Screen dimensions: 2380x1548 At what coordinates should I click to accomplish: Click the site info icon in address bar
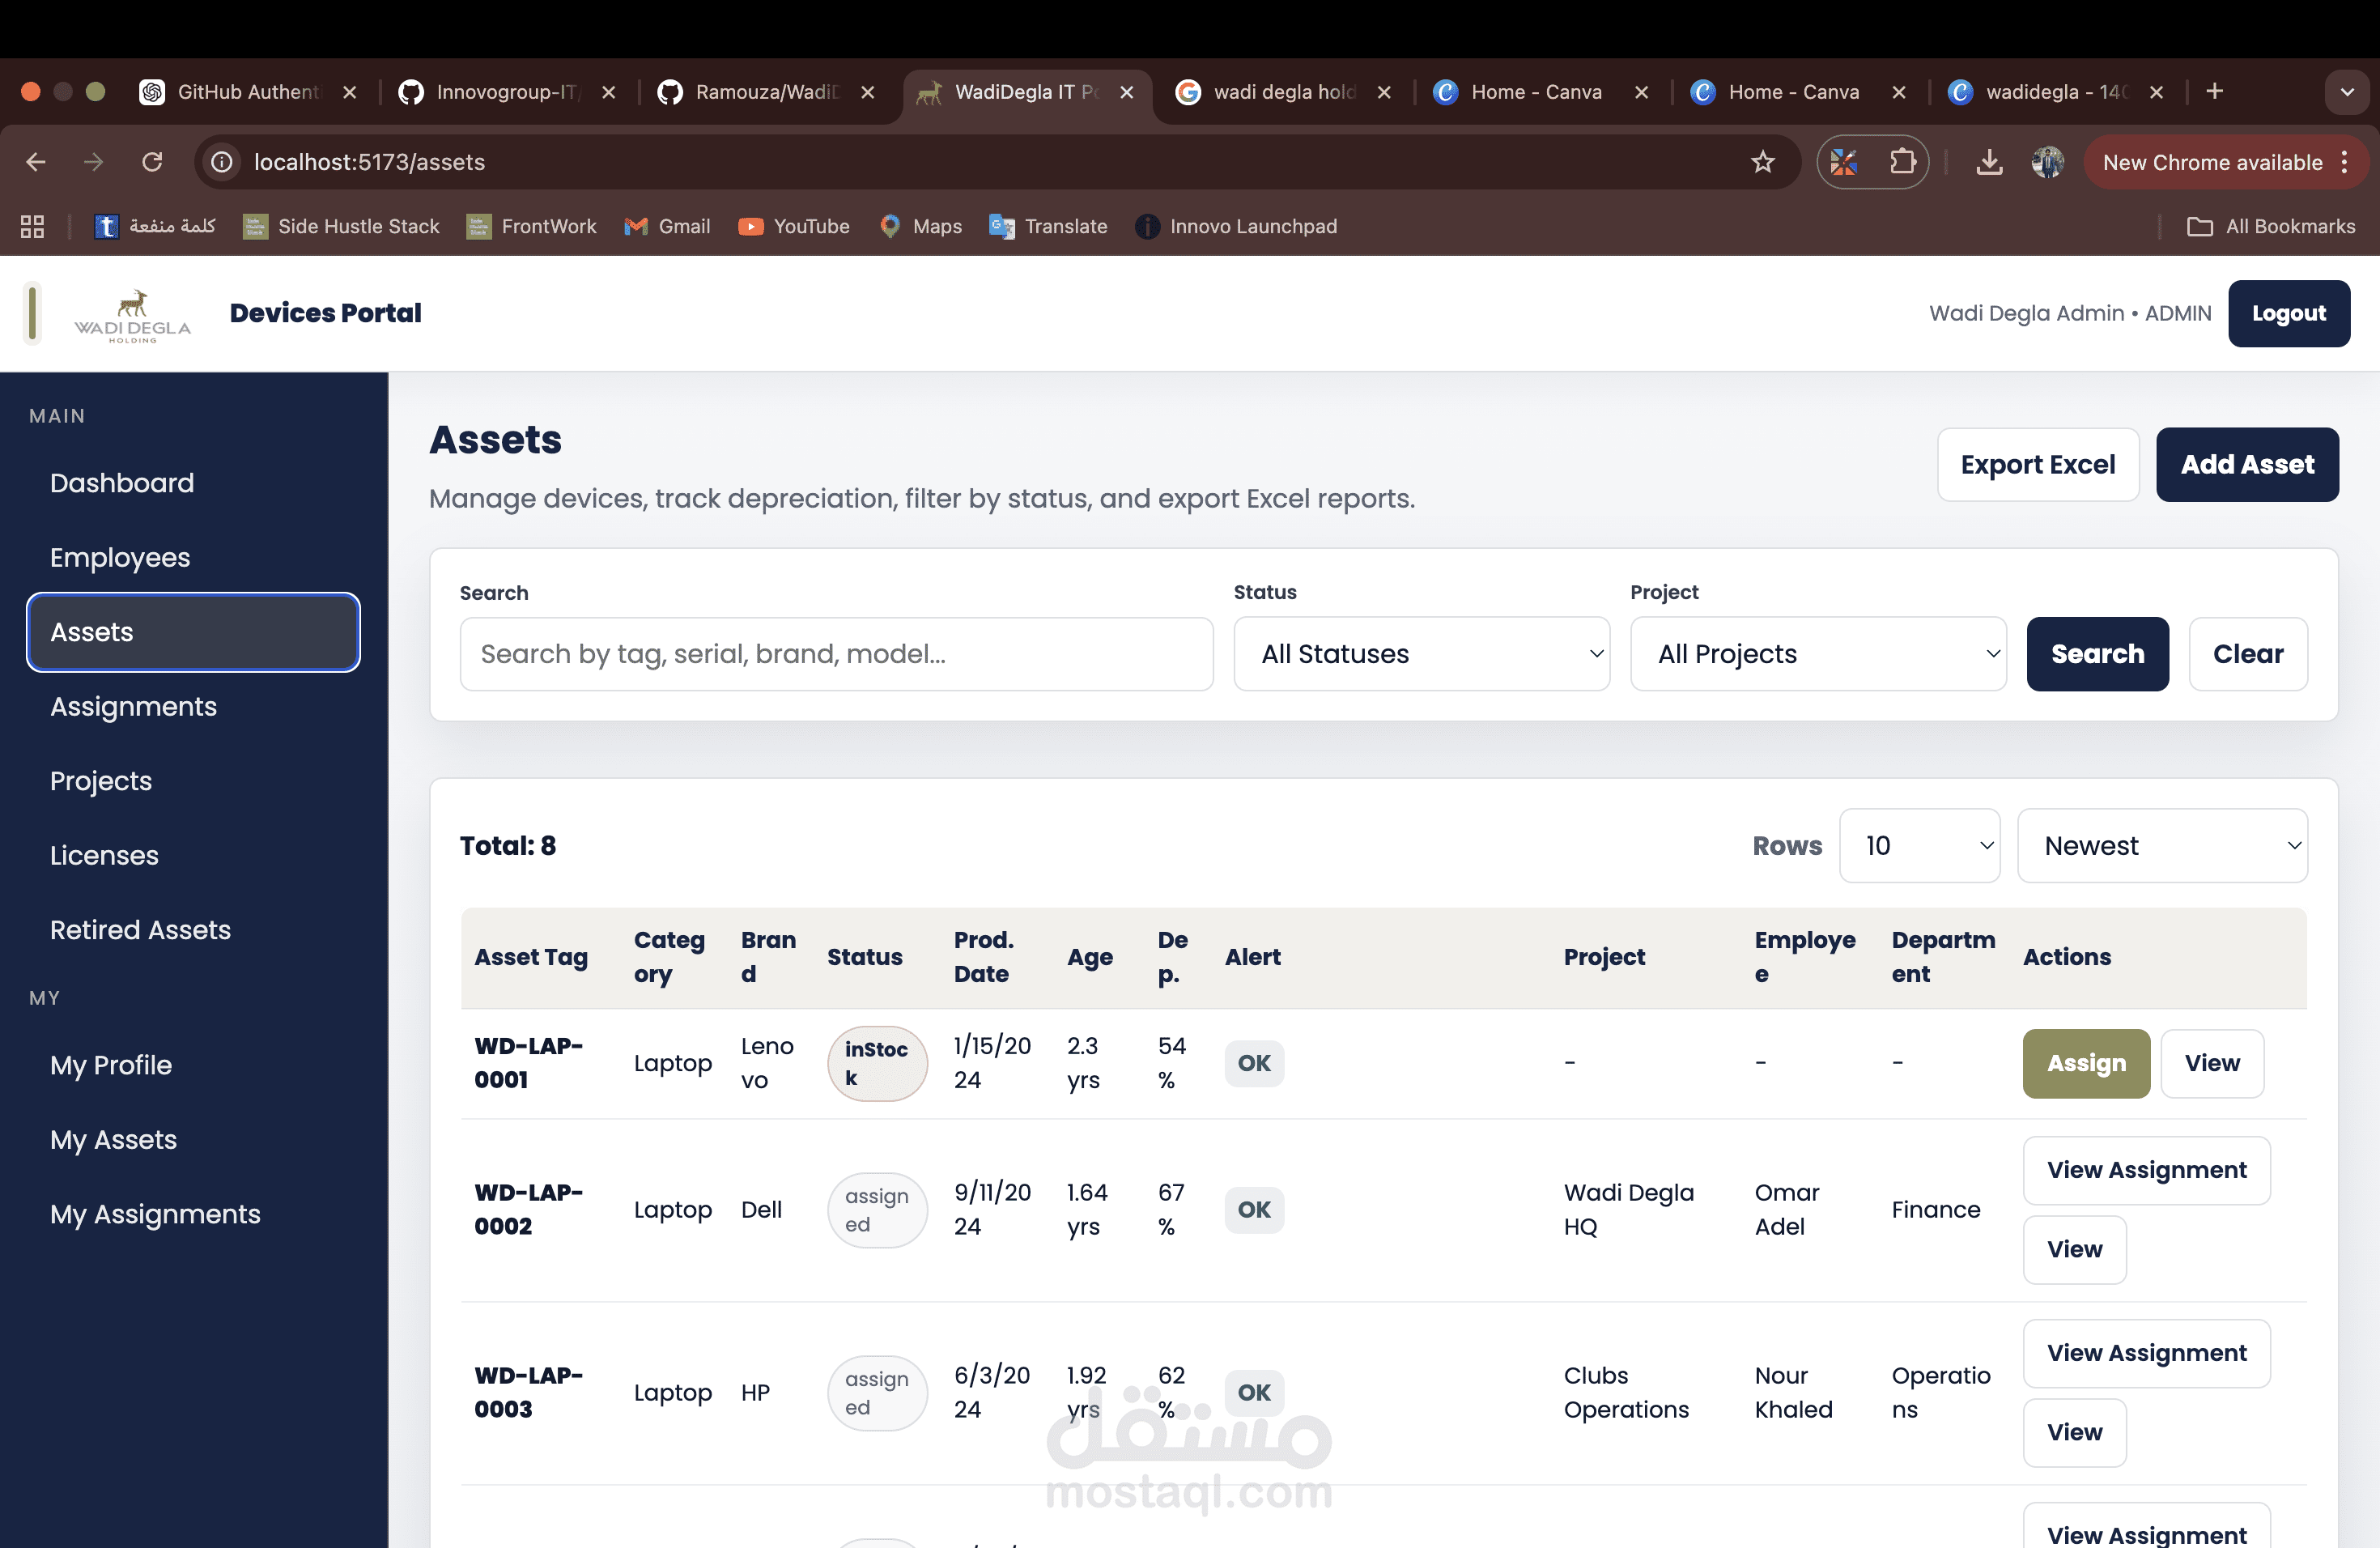pyautogui.click(x=222, y=162)
